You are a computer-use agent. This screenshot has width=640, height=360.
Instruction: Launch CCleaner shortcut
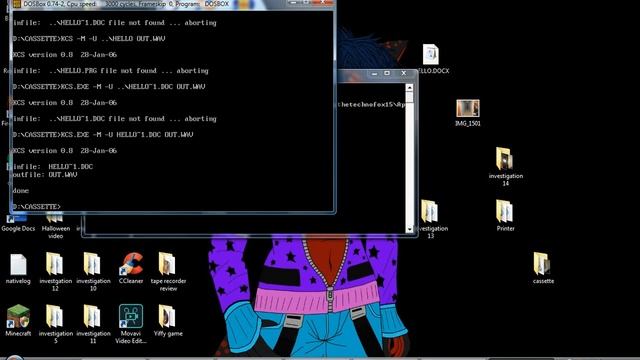pyautogui.click(x=131, y=264)
